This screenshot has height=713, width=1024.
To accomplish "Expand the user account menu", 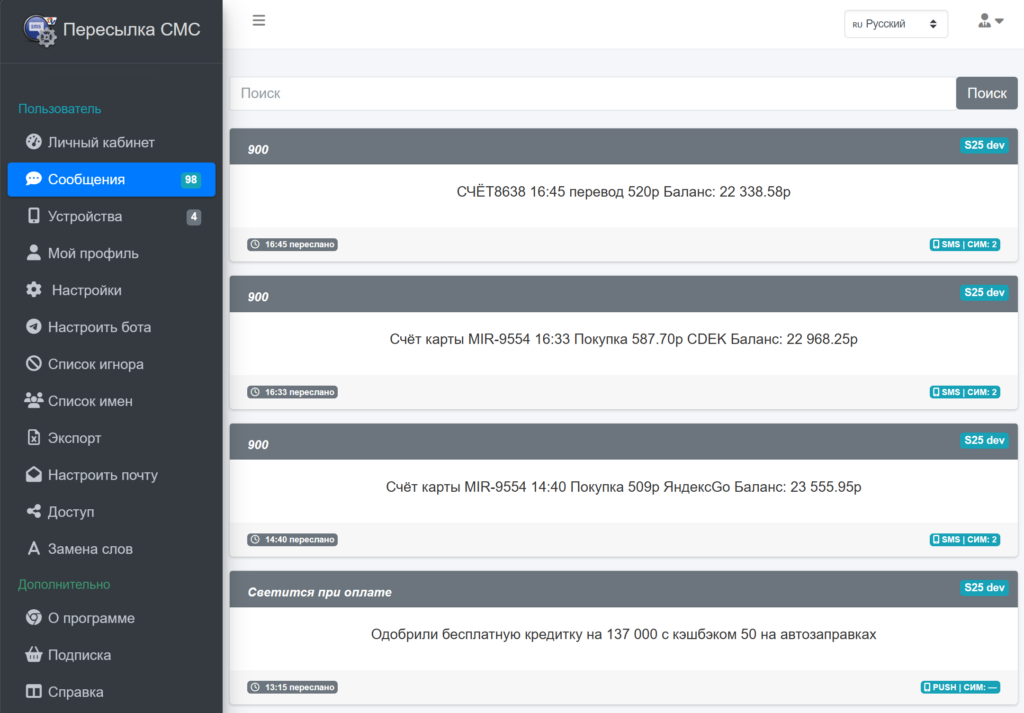I will click(990, 21).
